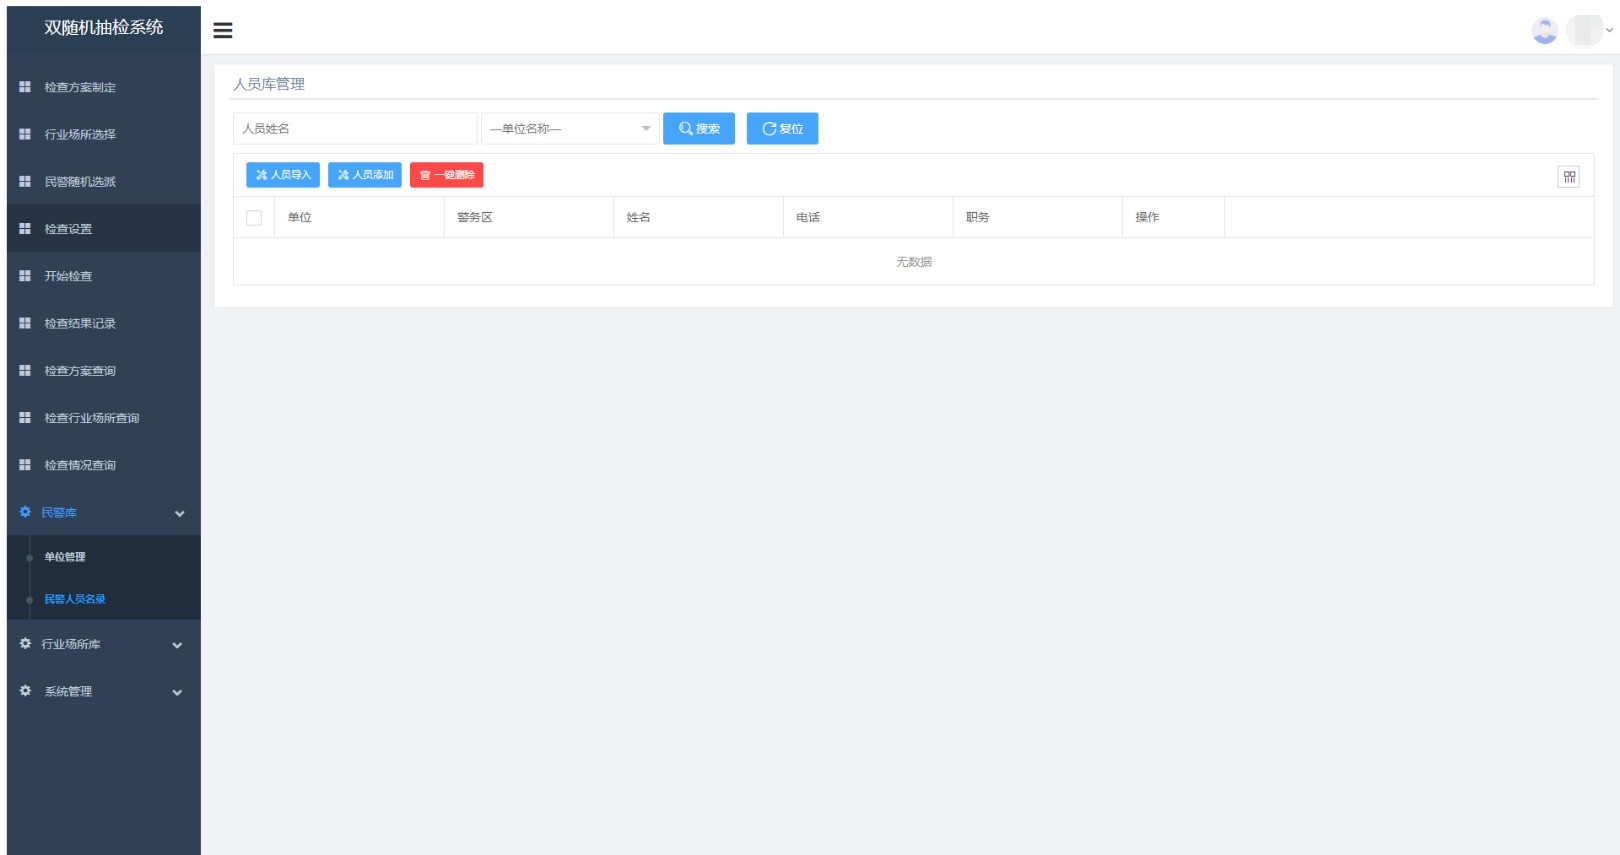Open the column display settings grid icon
This screenshot has width=1620, height=855.
[x=1568, y=177]
